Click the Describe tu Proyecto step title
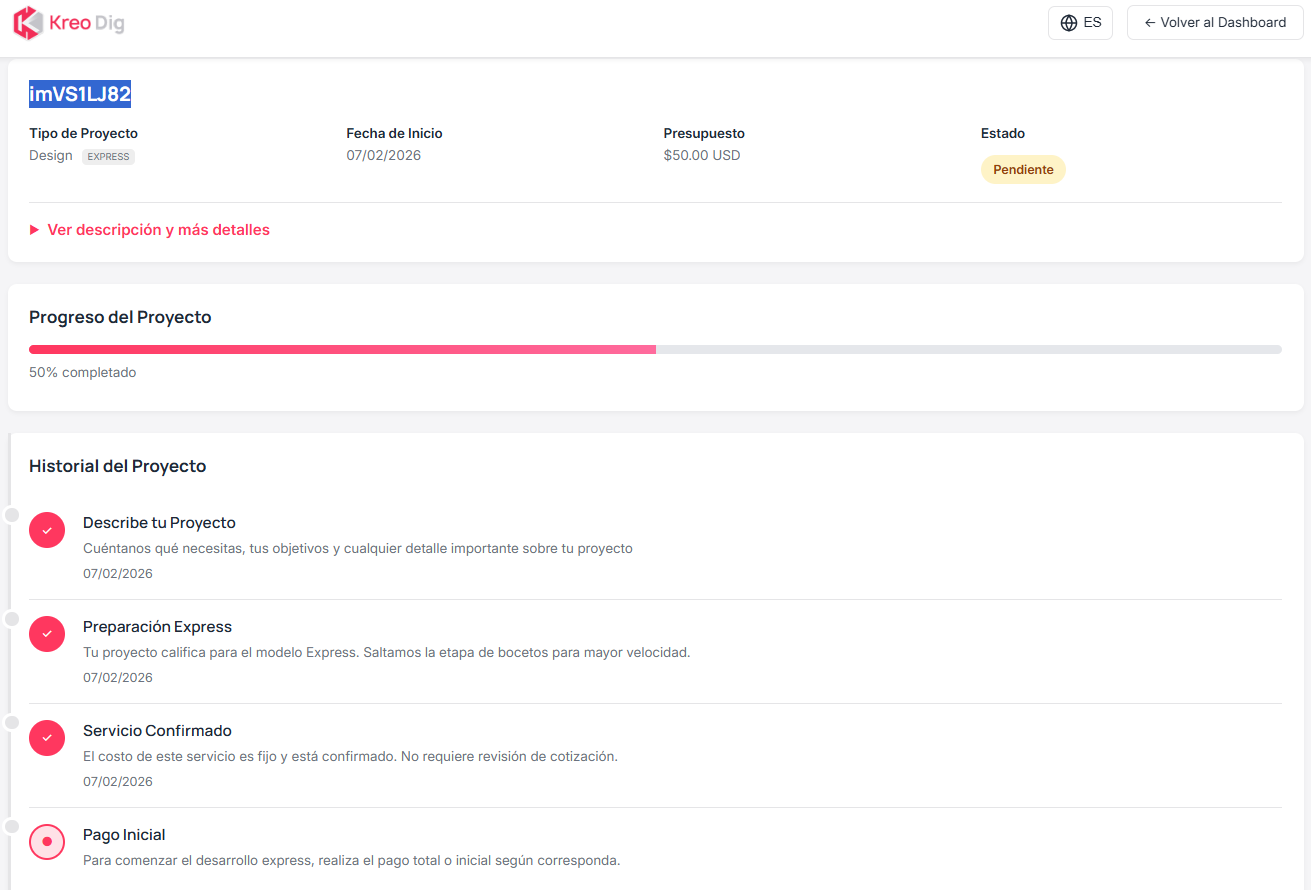This screenshot has height=890, width=1311. click(x=159, y=523)
